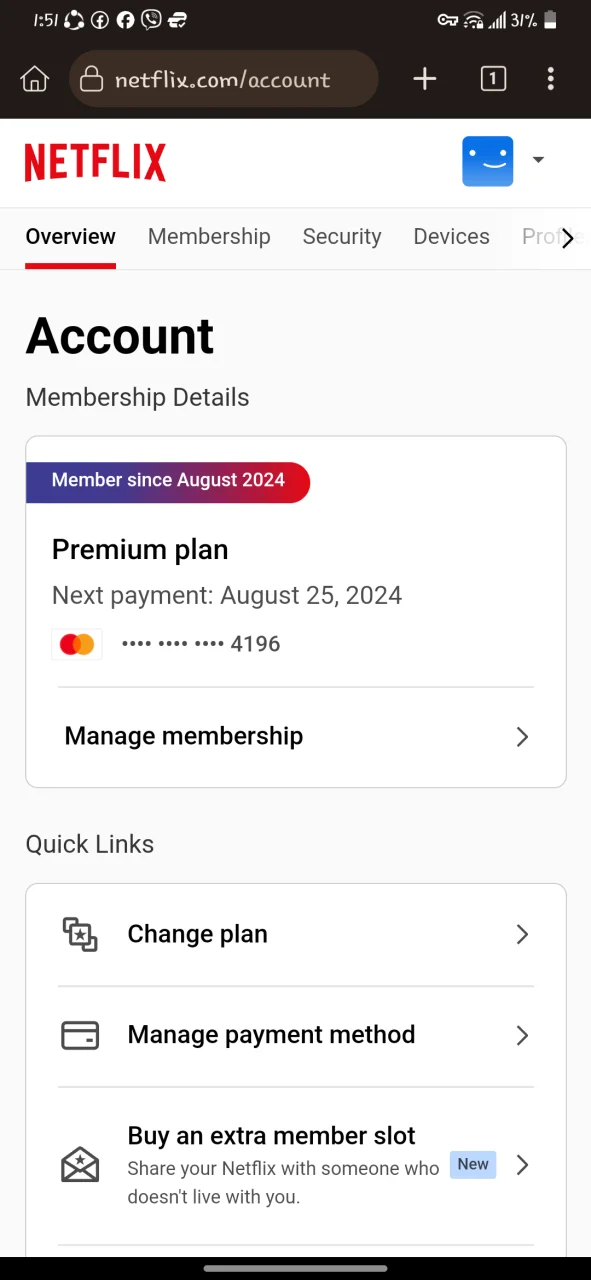Switch to the Devices tab
The height and width of the screenshot is (1280, 591).
tap(452, 237)
